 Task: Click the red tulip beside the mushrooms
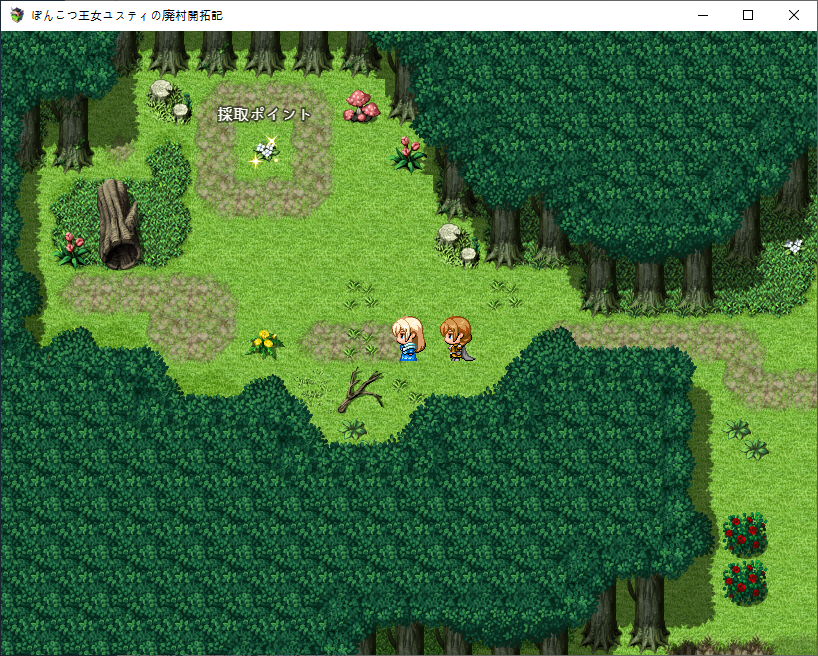[x=408, y=154]
